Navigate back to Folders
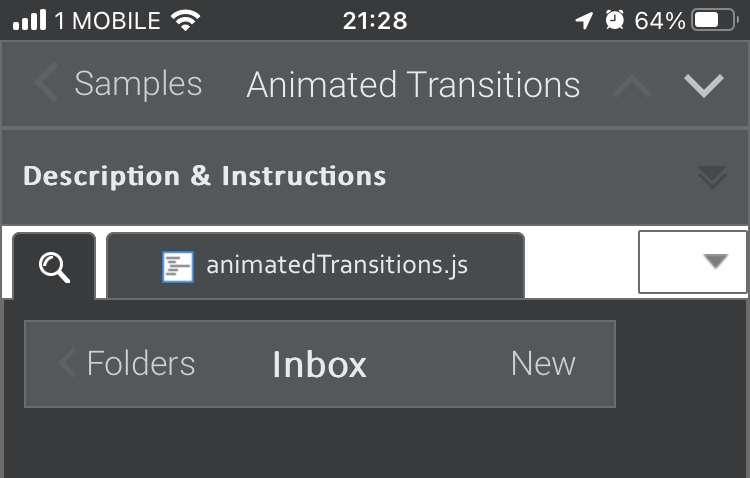Image resolution: width=750 pixels, height=478 pixels. coord(126,363)
